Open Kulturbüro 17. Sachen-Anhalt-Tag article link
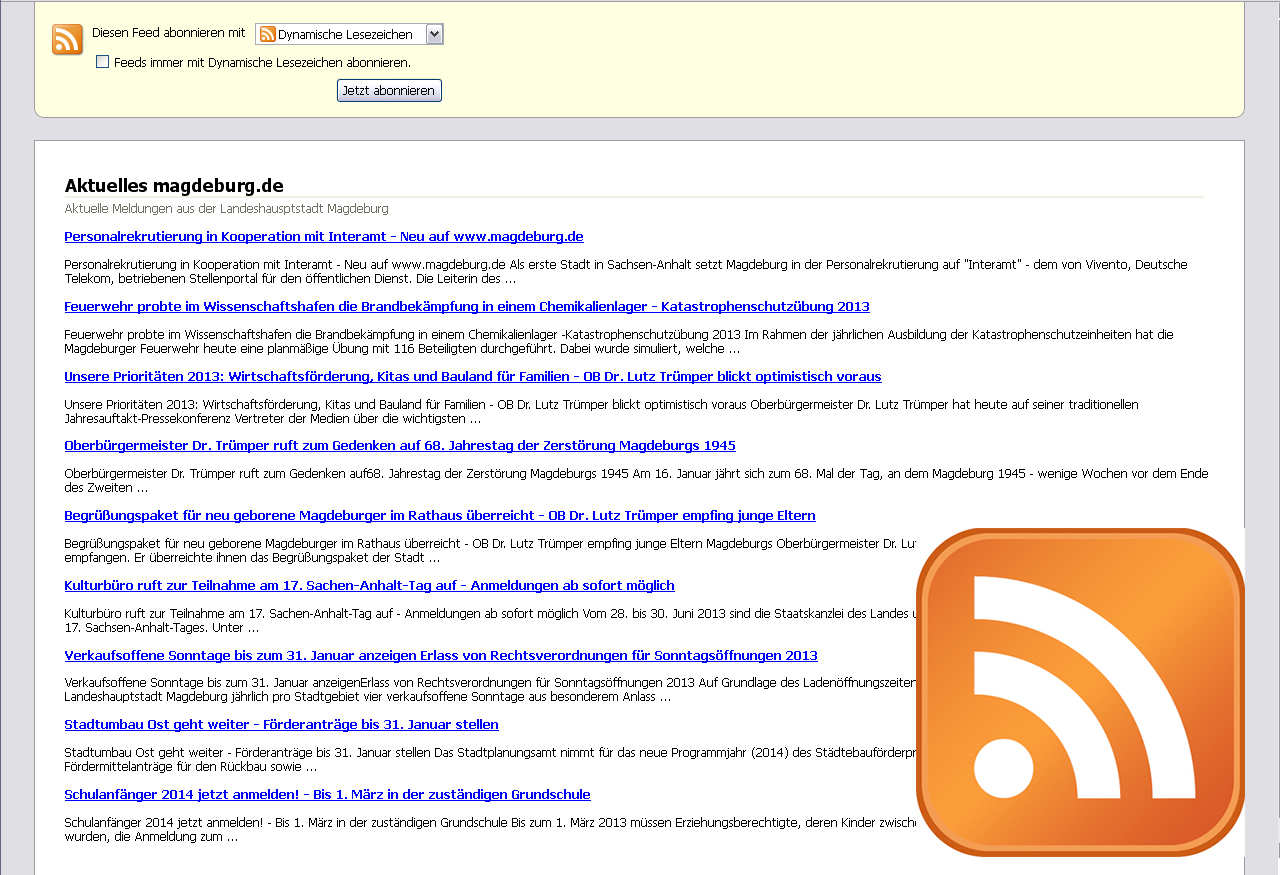Screen dimensions: 1280x875 [369, 586]
